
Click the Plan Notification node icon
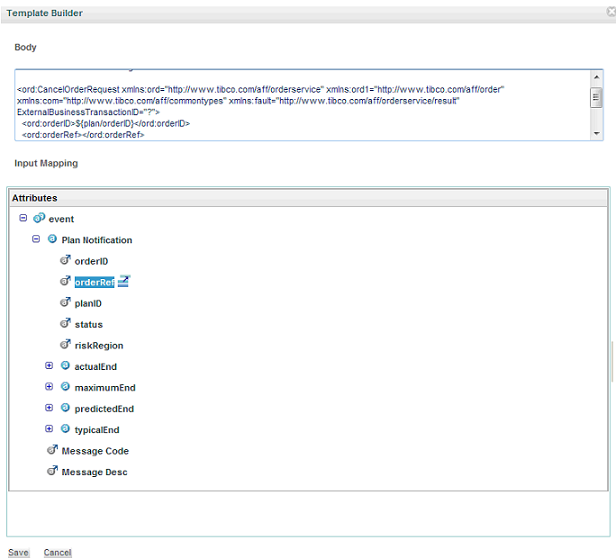52,239
